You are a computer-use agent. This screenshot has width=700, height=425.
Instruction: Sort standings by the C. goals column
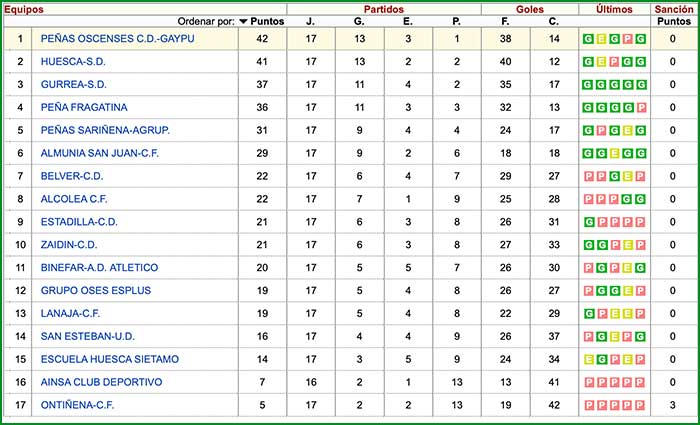(x=554, y=21)
